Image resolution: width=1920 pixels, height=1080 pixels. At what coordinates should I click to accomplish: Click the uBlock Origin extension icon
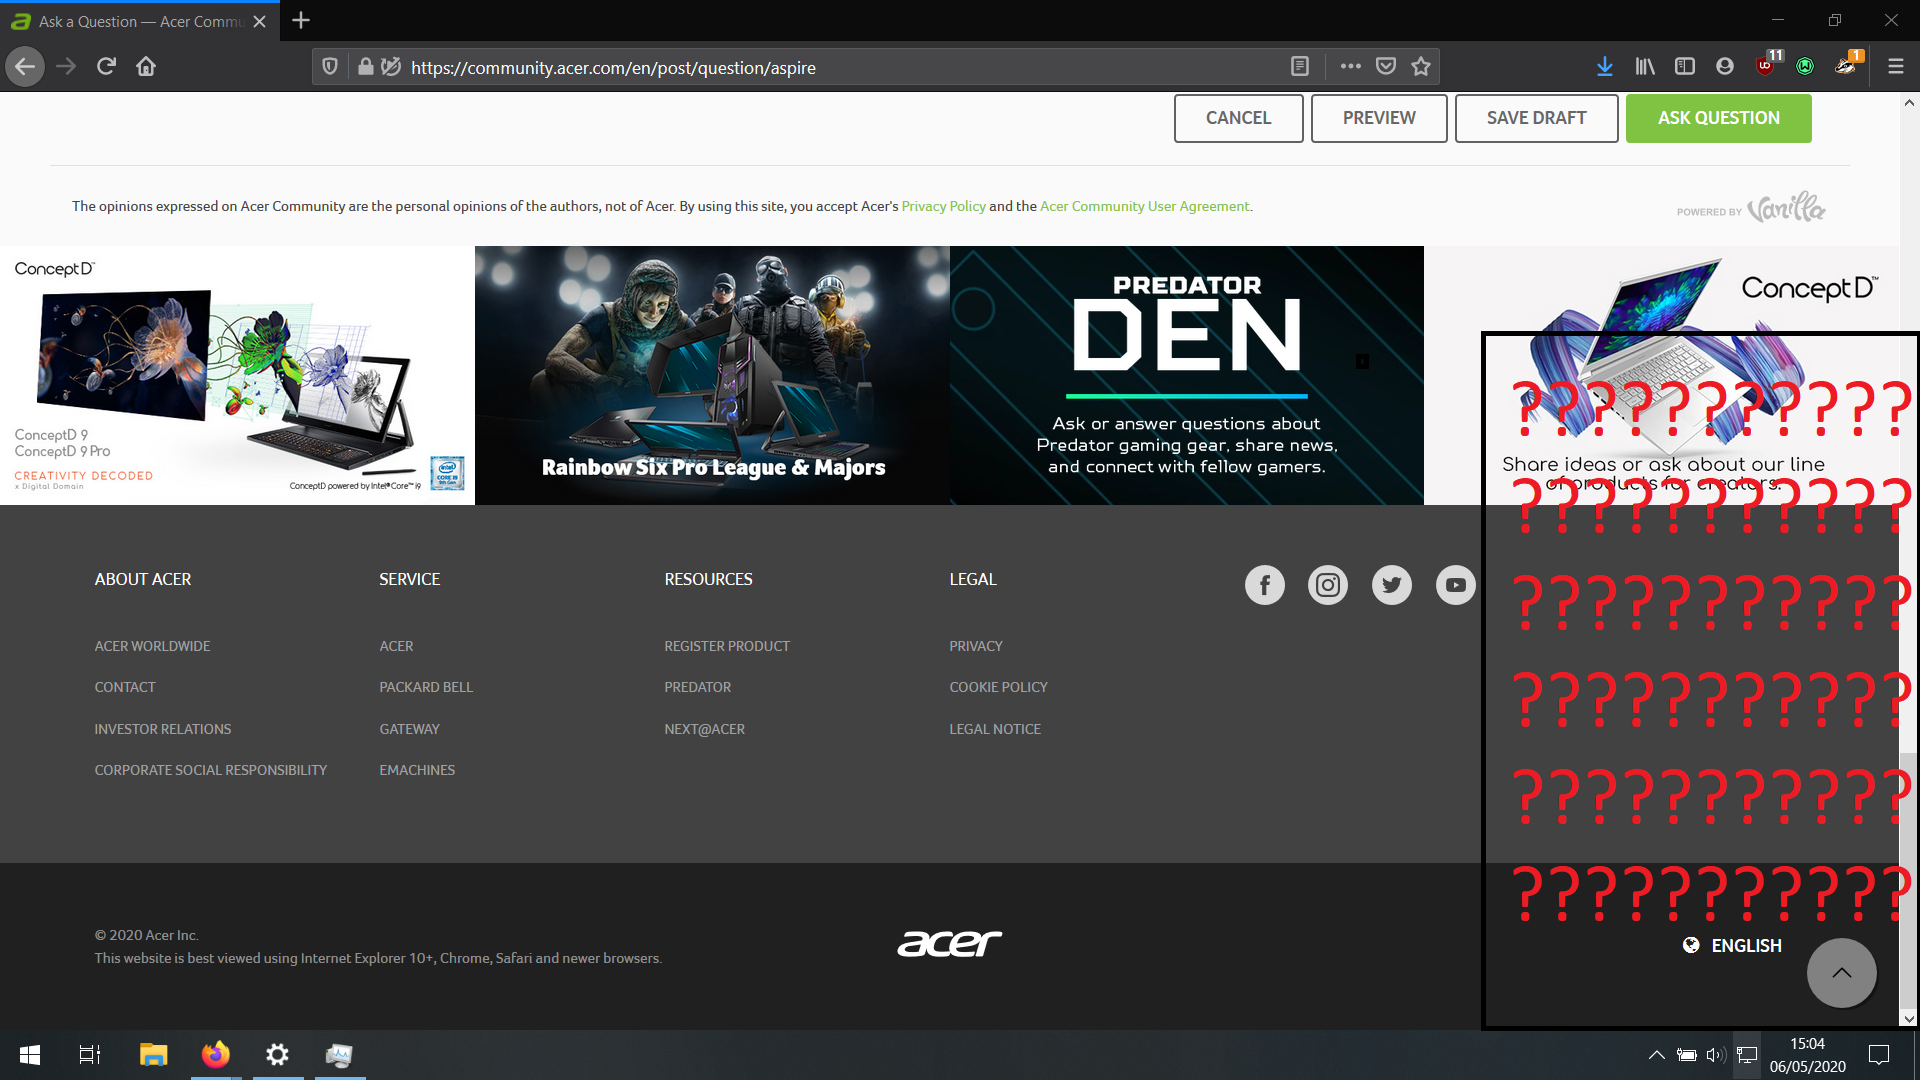click(x=1765, y=66)
